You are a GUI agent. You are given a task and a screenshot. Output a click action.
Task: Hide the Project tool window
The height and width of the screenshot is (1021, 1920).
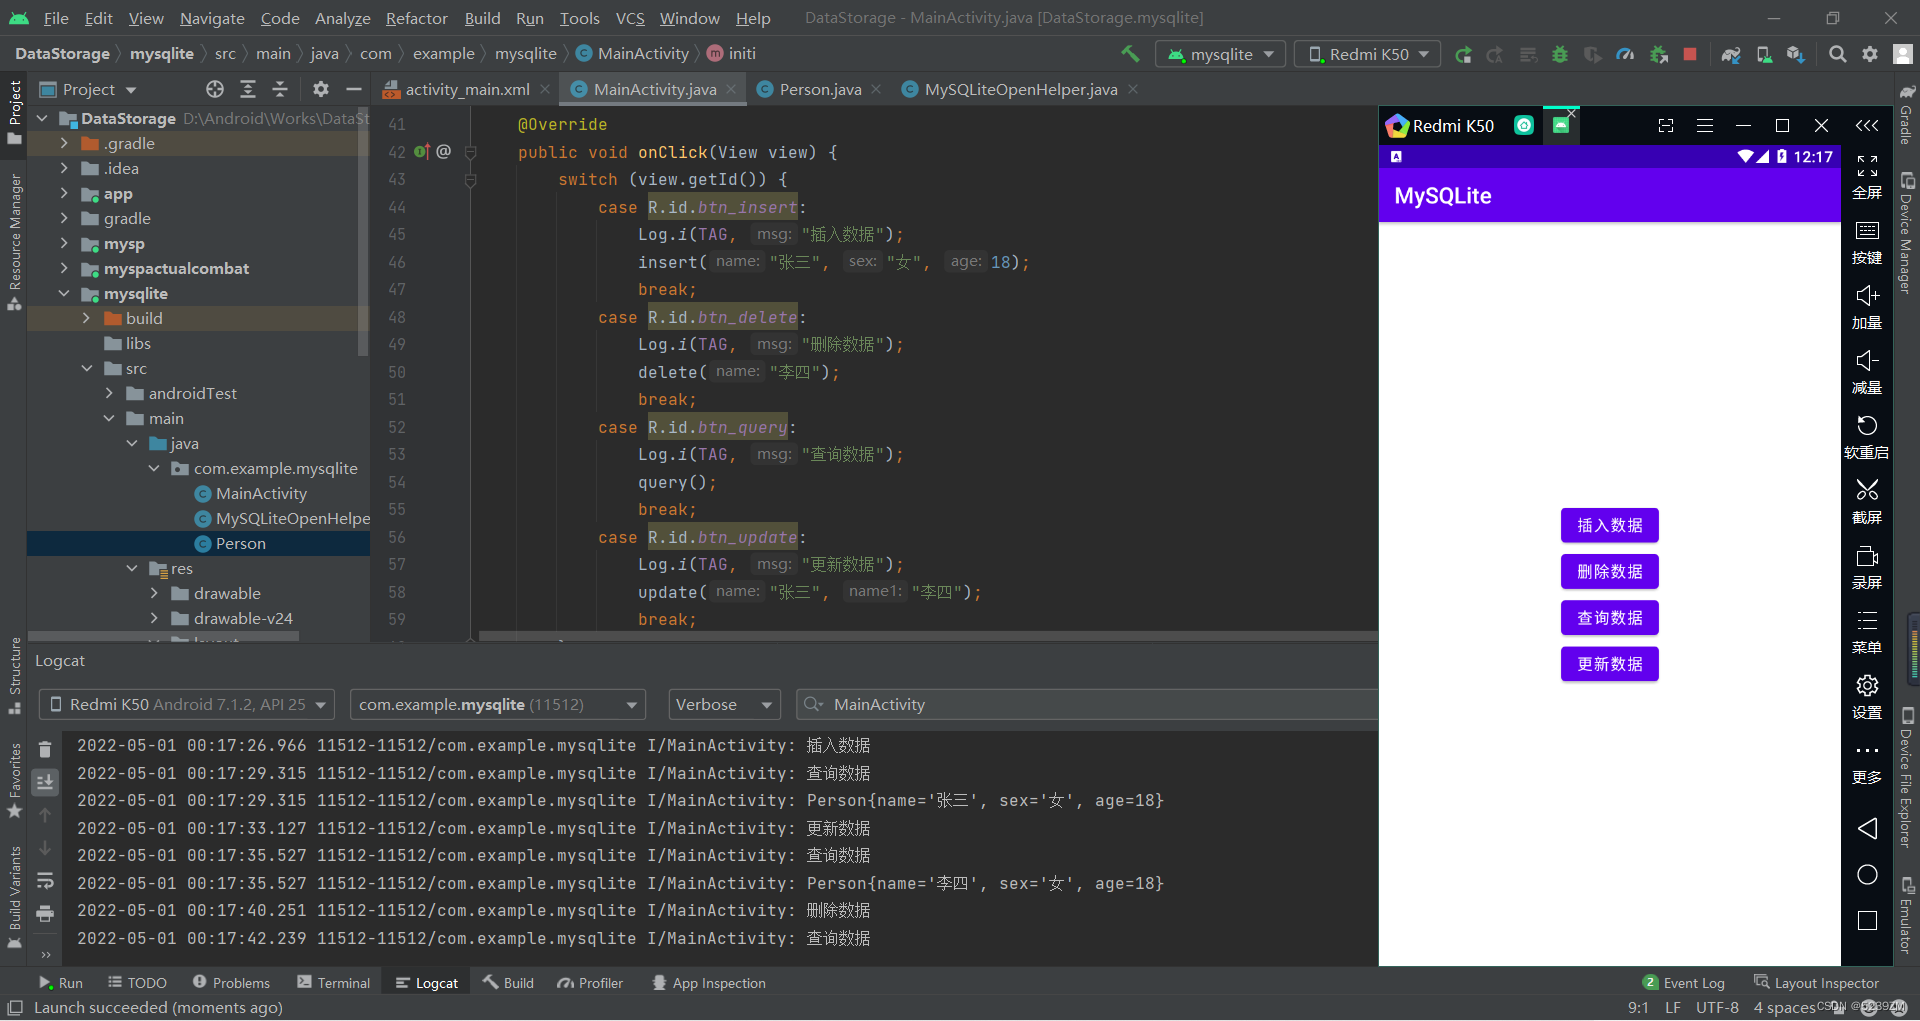(353, 90)
